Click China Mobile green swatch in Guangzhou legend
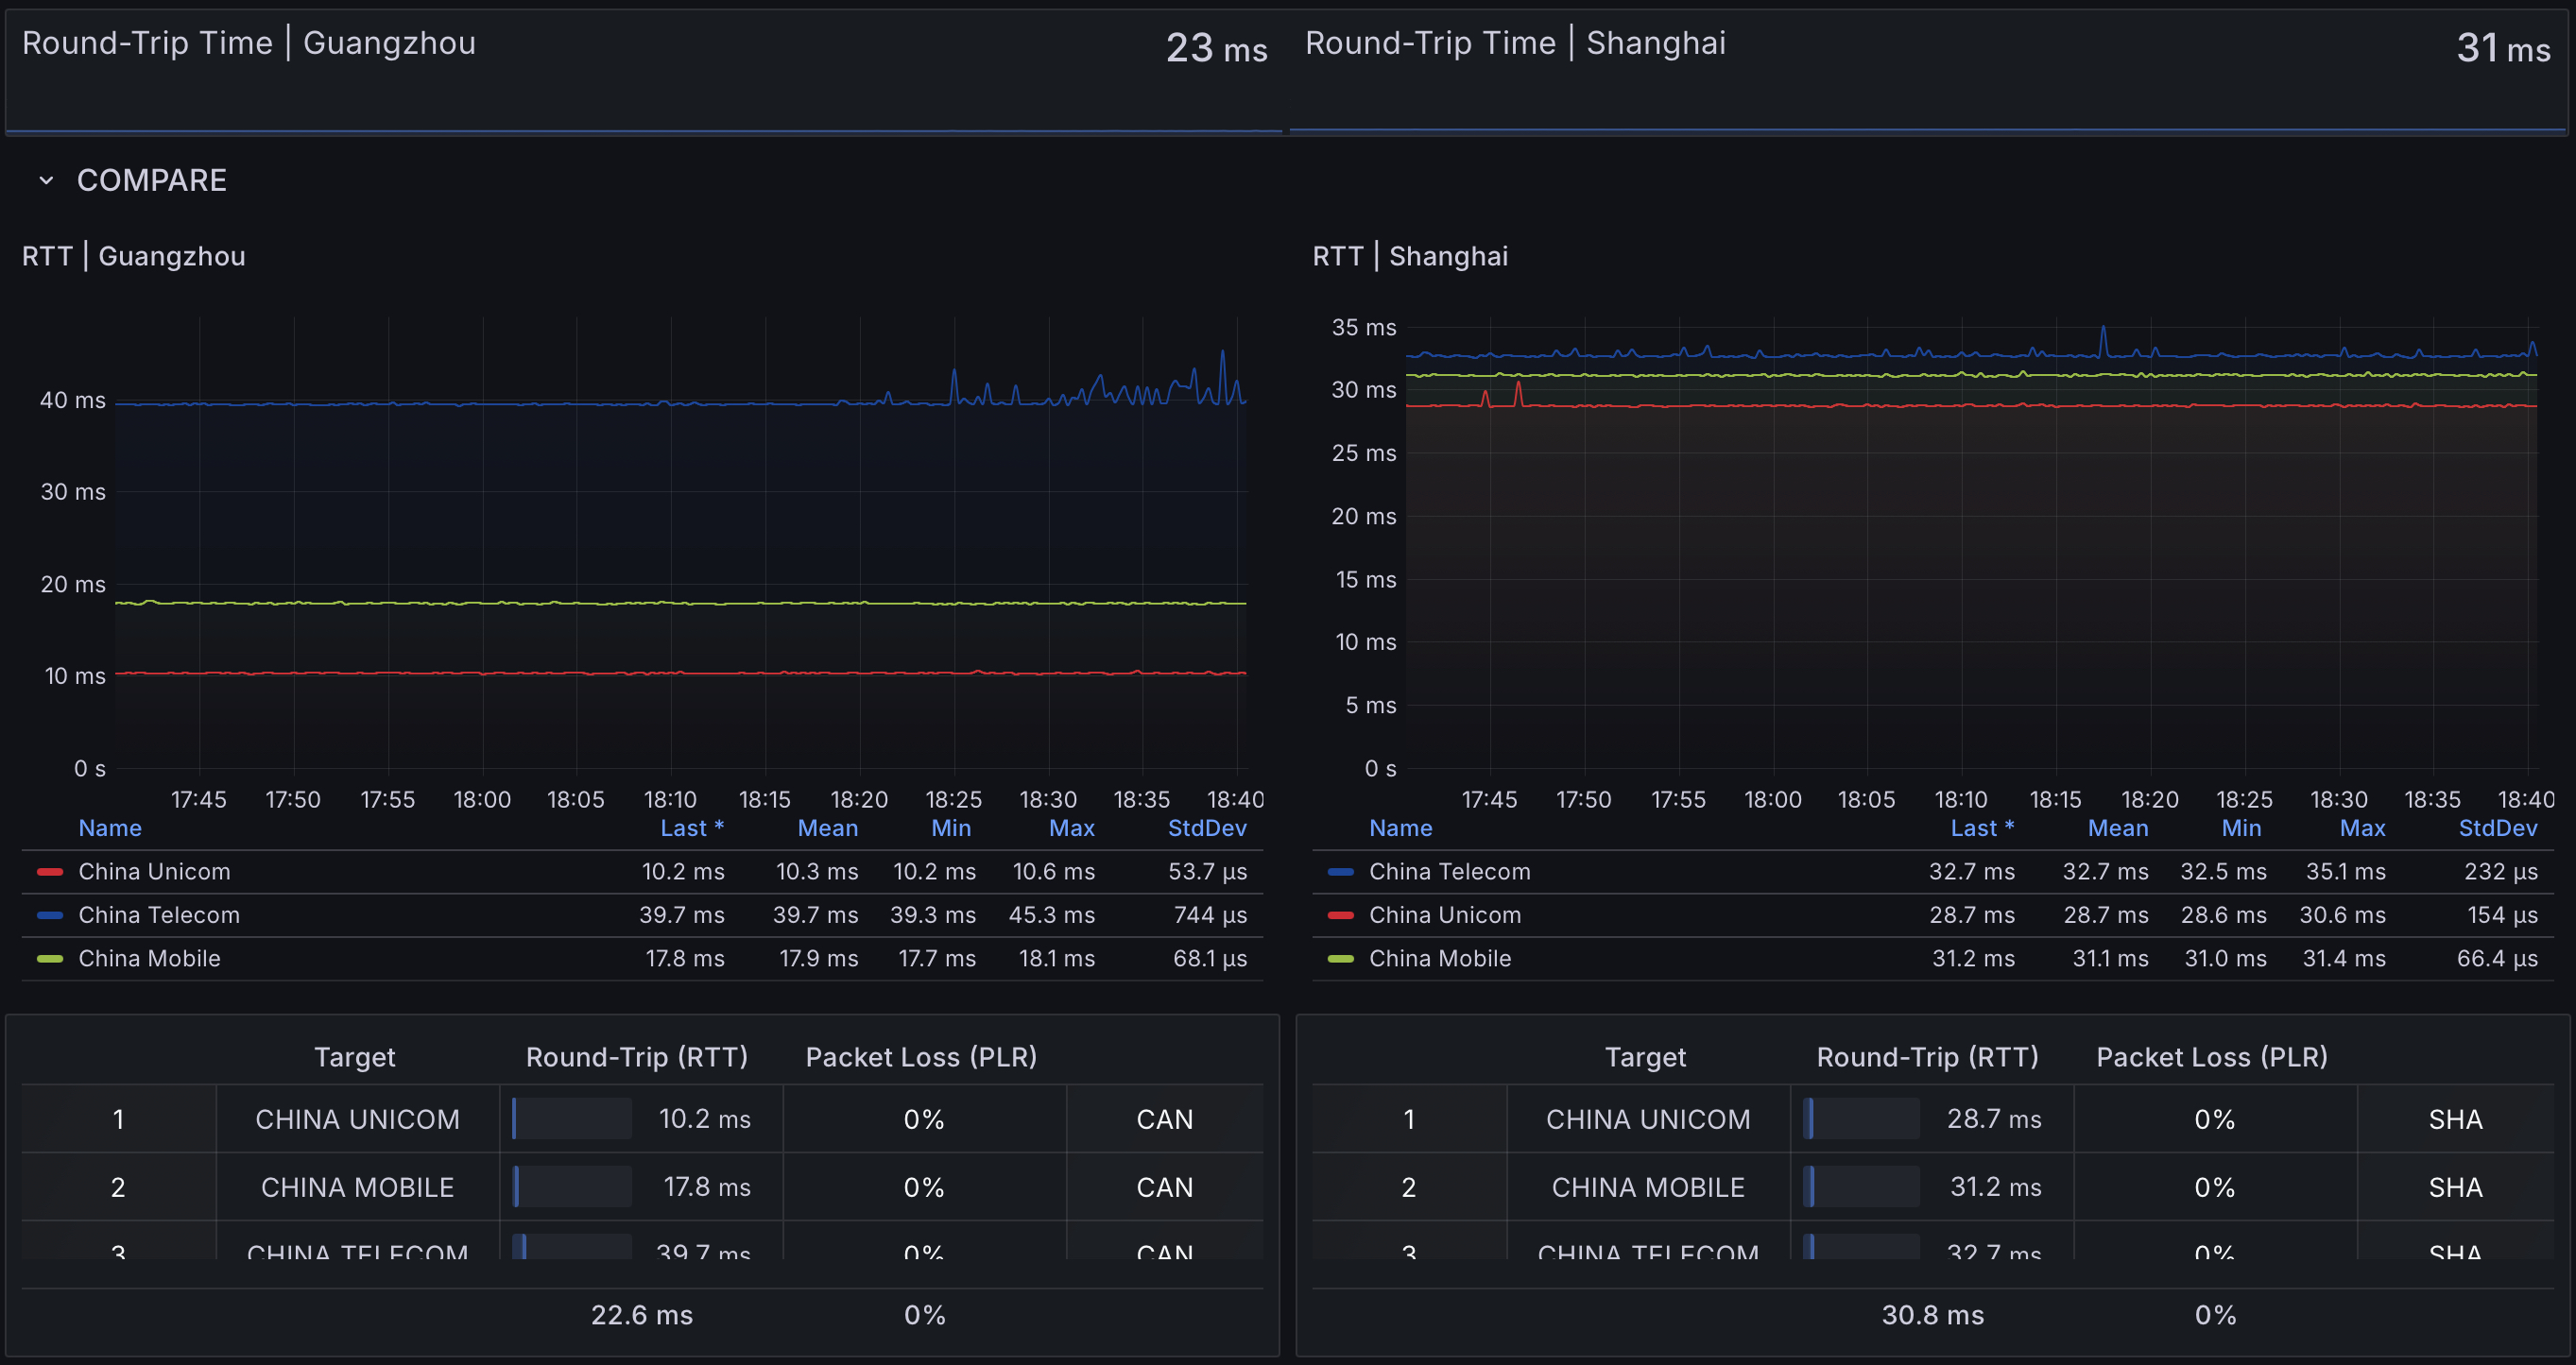Viewport: 2576px width, 1365px height. pos(50,958)
